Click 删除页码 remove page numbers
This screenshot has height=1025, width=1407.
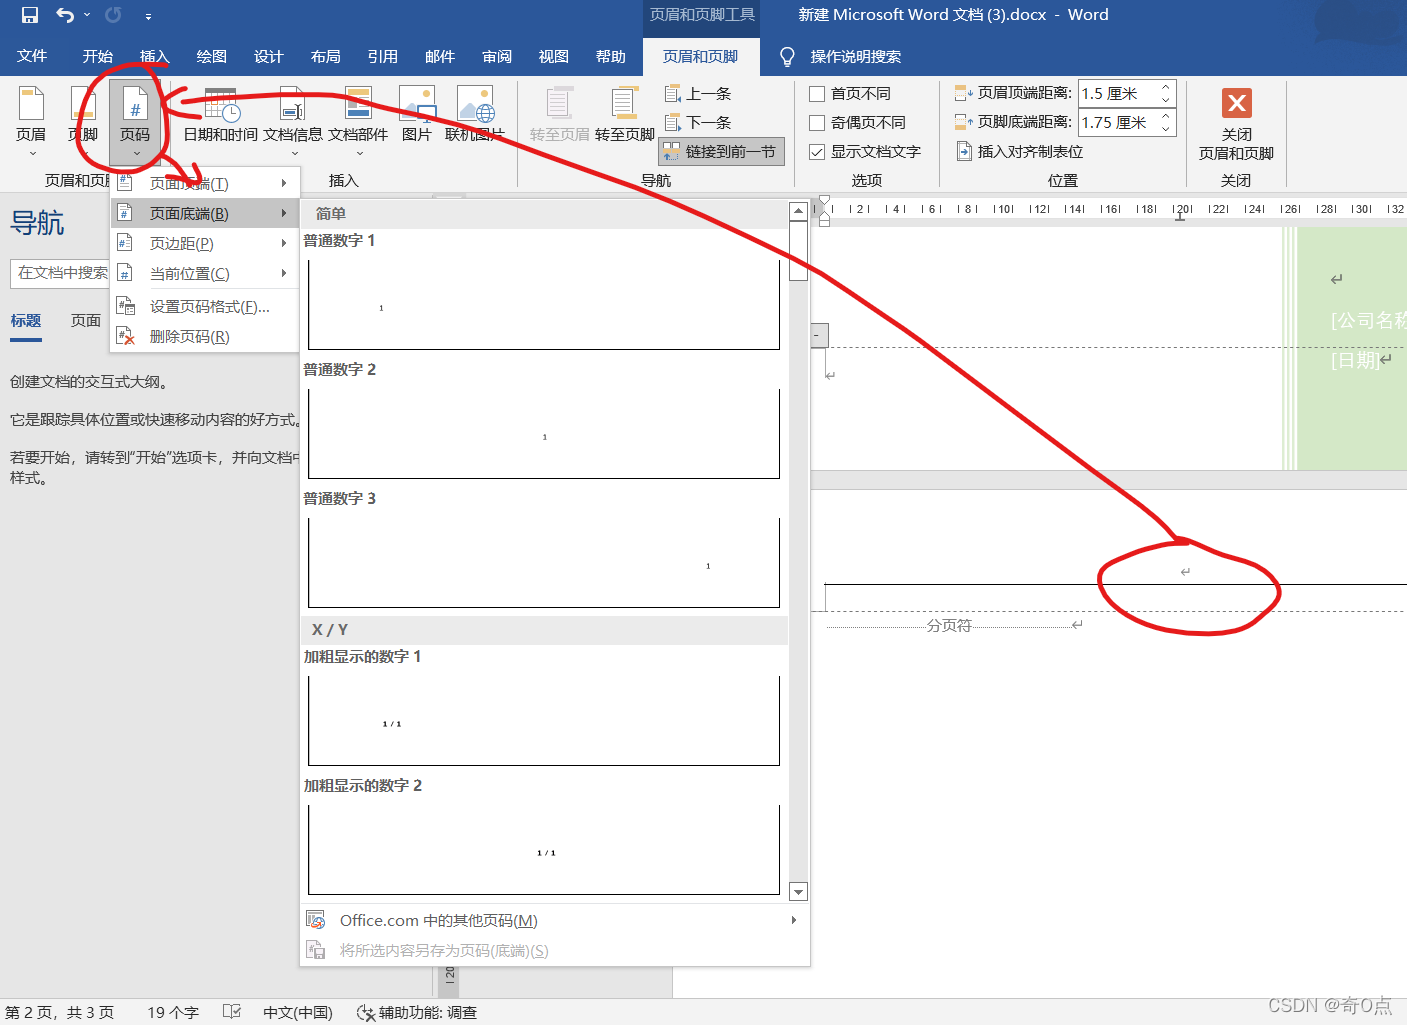[x=190, y=337]
